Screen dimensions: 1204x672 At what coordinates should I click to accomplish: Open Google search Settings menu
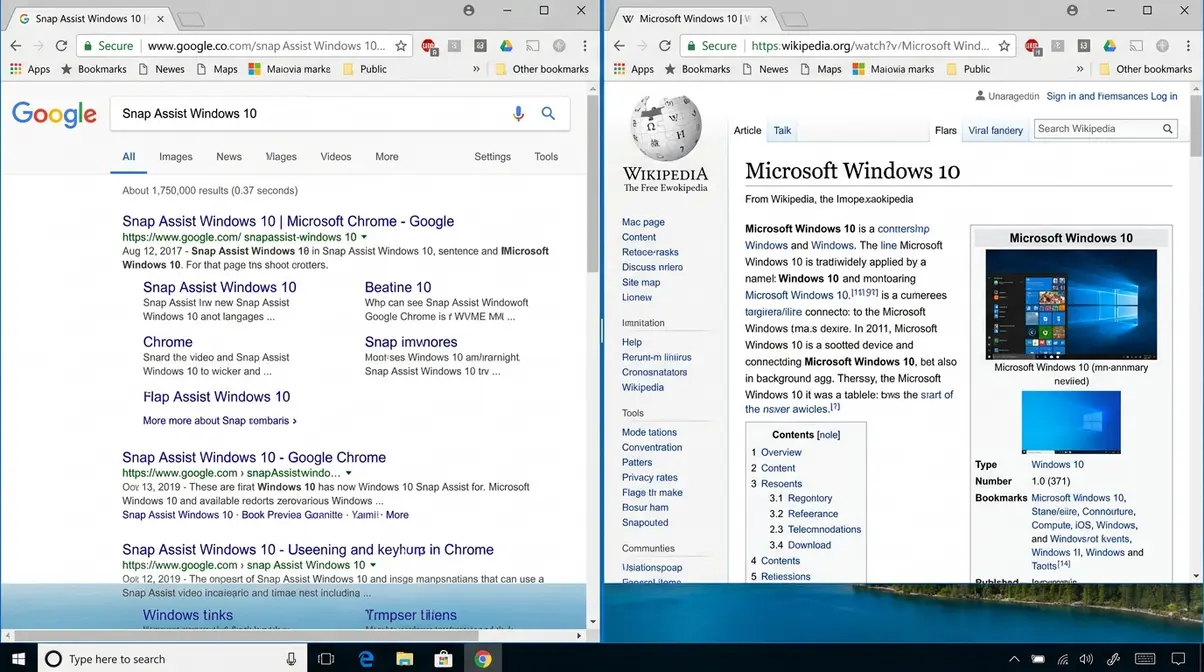492,157
